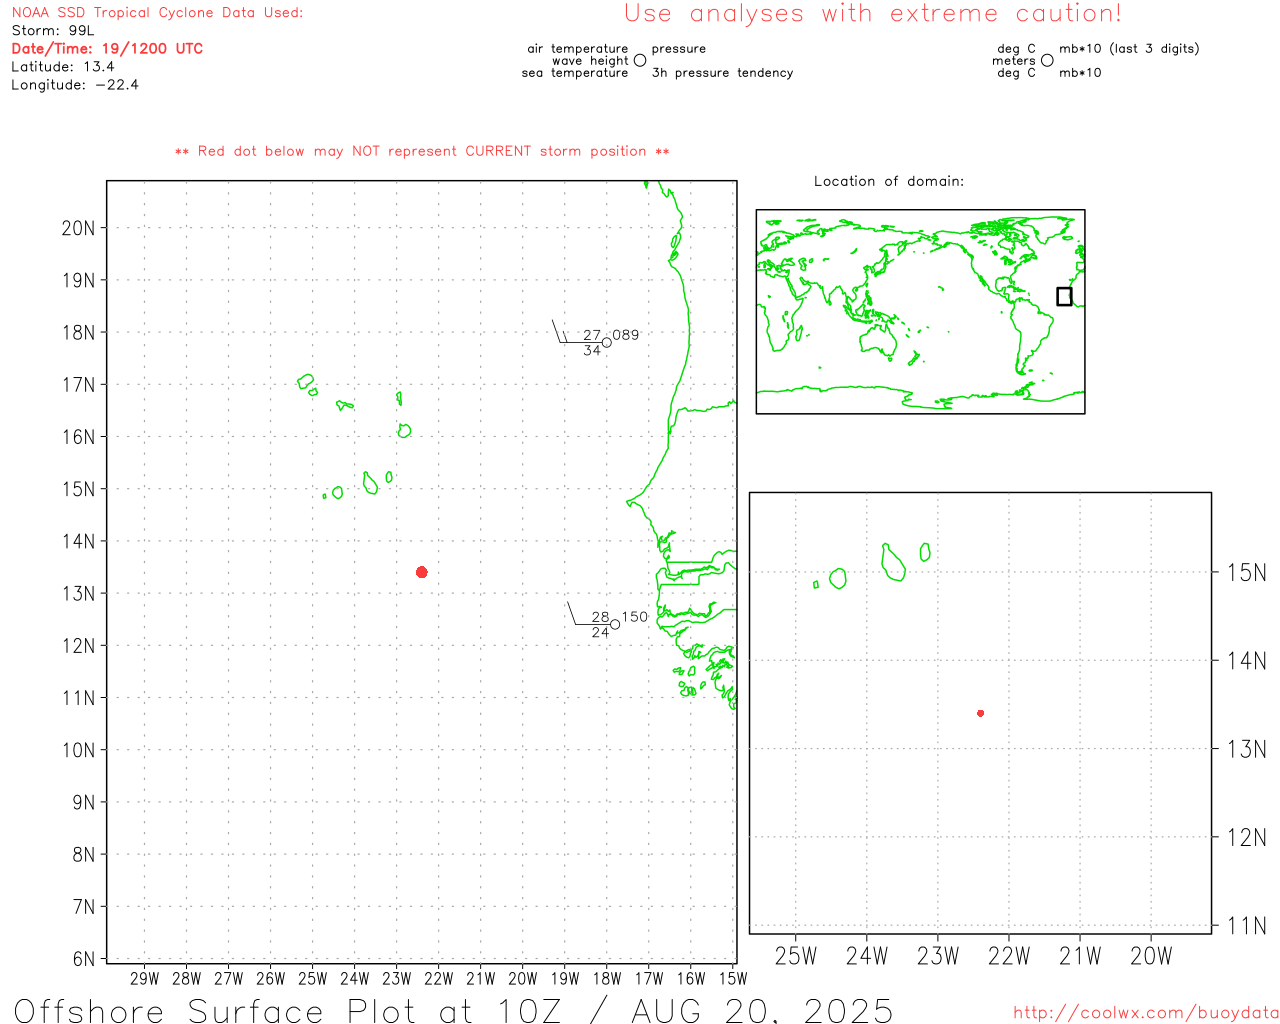Viewport: 1280px width, 1024px height.
Task: Click the 'Date/Time: 19/1200 UTC' text
Action: (107, 49)
